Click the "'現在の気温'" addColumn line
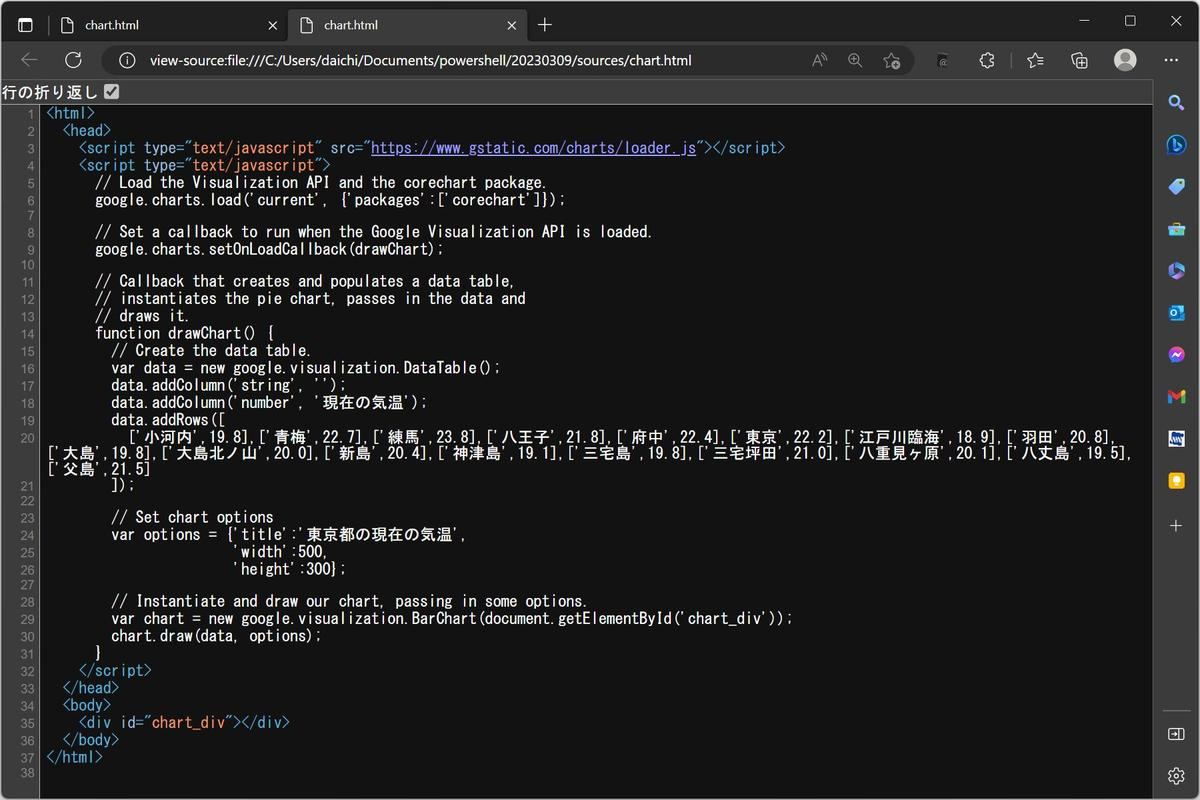Image resolution: width=1200 pixels, height=800 pixels. [269, 401]
